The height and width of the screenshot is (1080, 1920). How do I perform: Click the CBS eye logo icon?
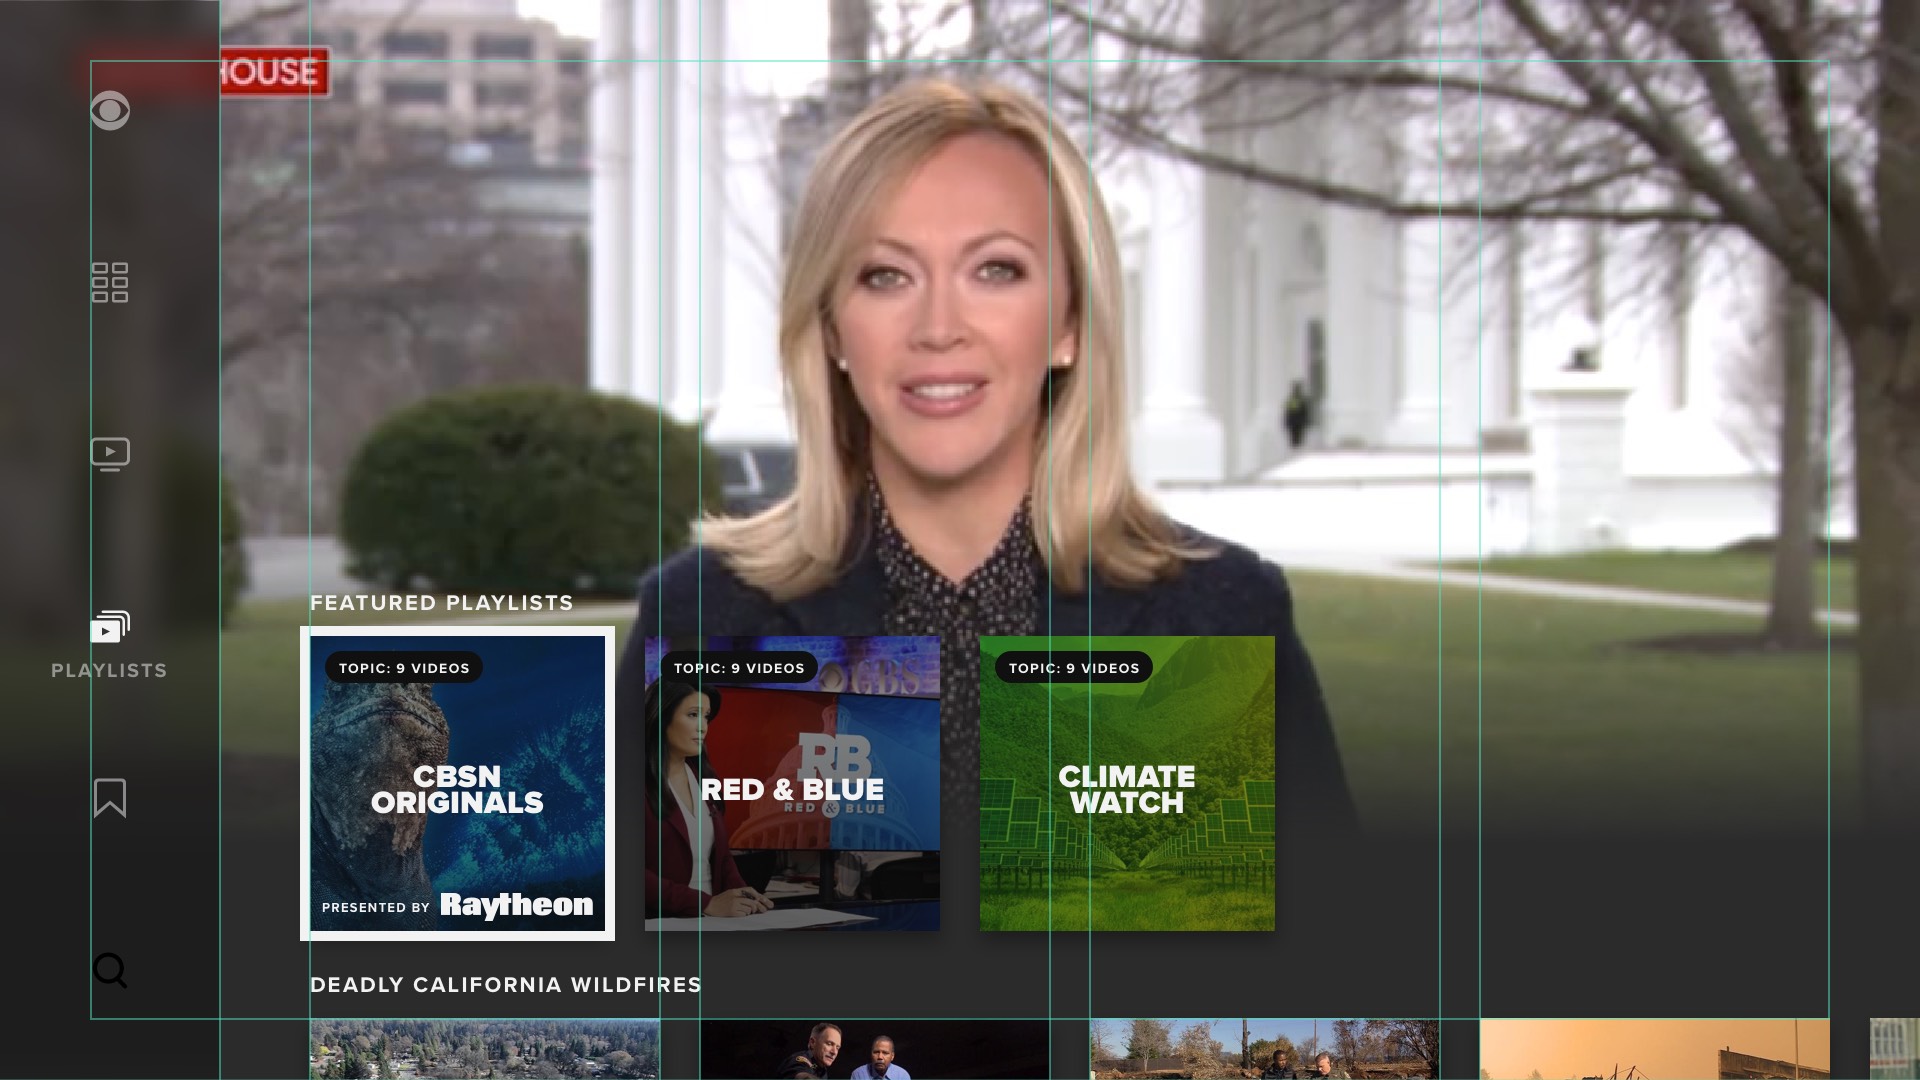pyautogui.click(x=110, y=110)
